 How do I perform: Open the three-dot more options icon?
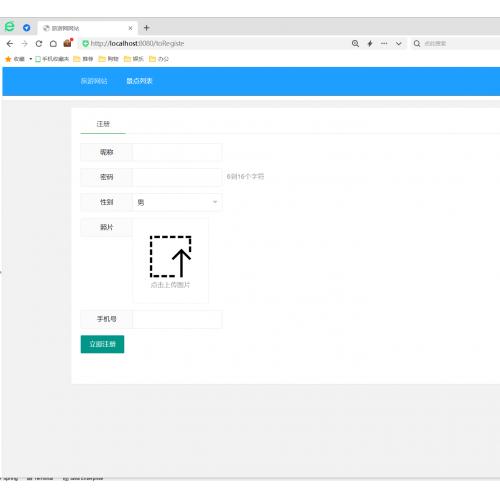384,43
